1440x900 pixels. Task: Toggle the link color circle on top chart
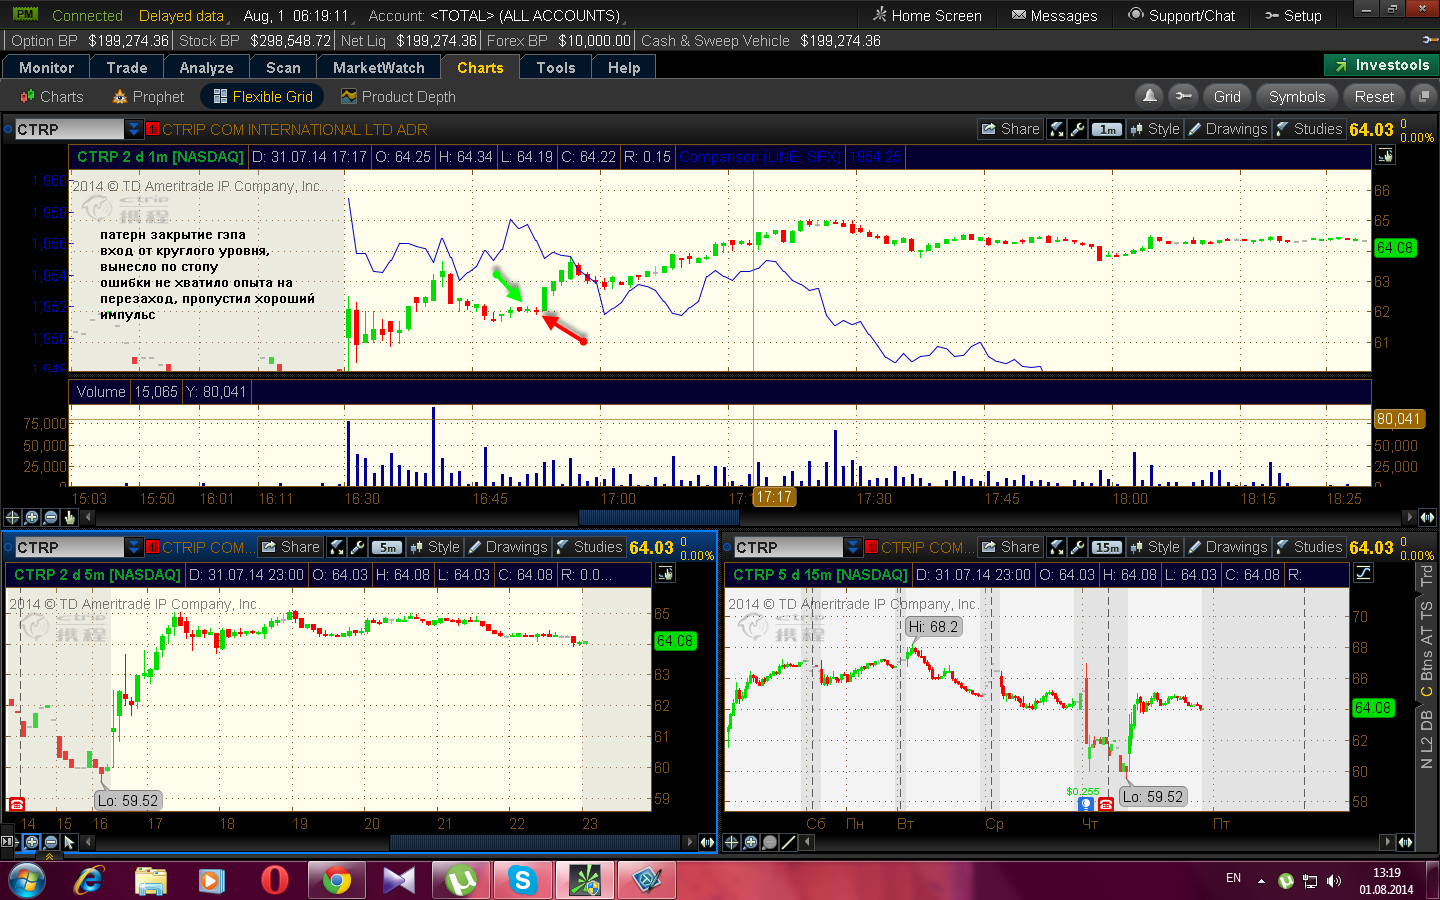click(7, 129)
